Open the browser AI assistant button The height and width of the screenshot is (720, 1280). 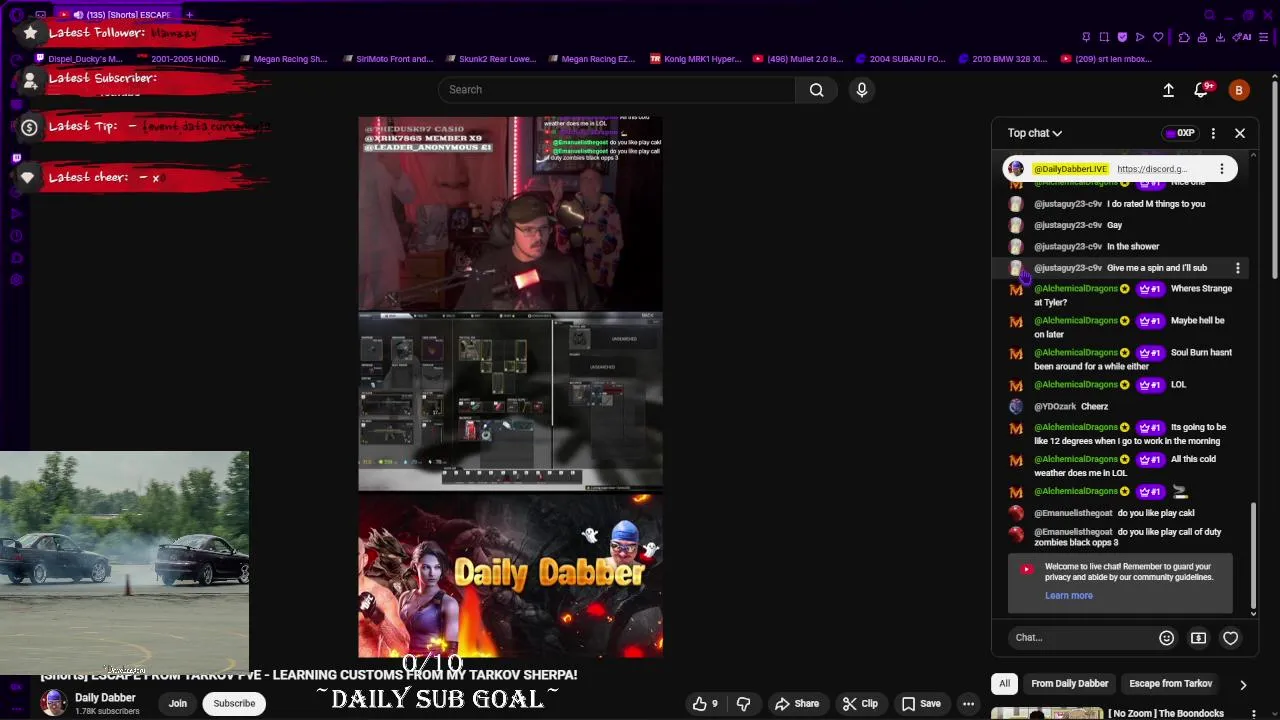tap(1243, 37)
